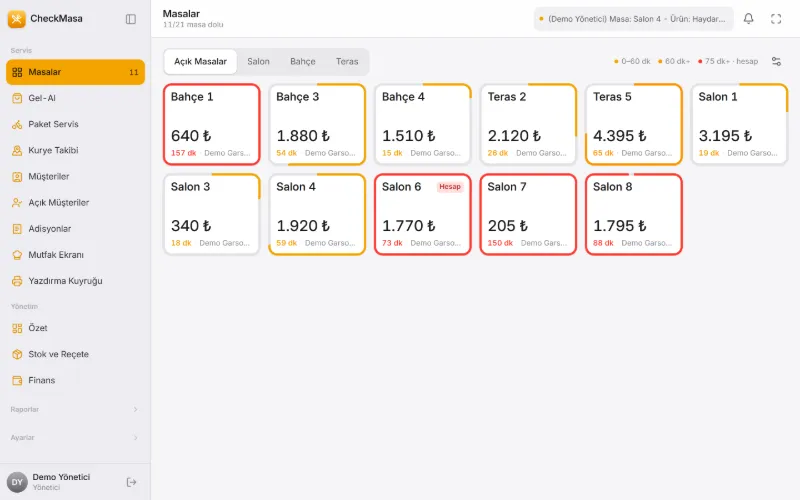Expand the Raporlar section
800x500 pixels.
point(75,409)
